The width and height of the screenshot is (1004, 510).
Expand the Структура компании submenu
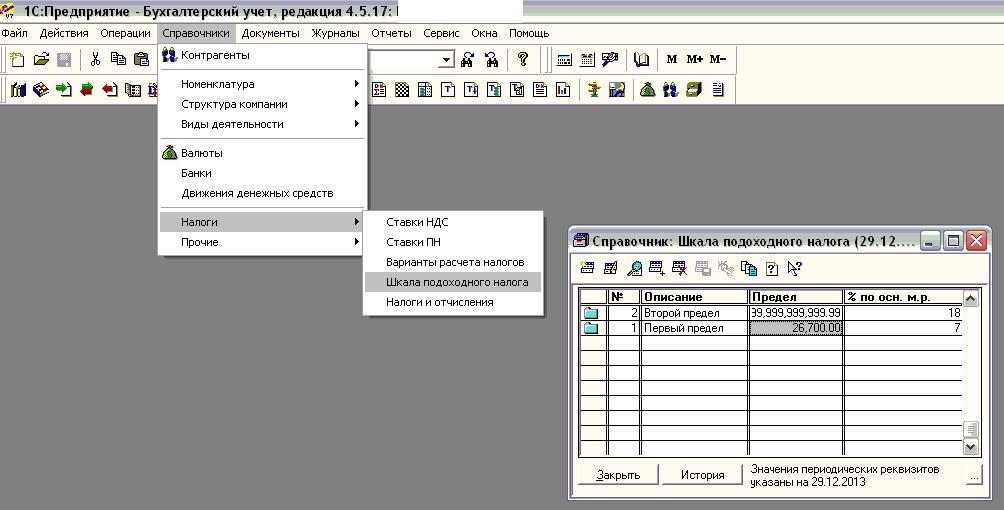point(263,104)
